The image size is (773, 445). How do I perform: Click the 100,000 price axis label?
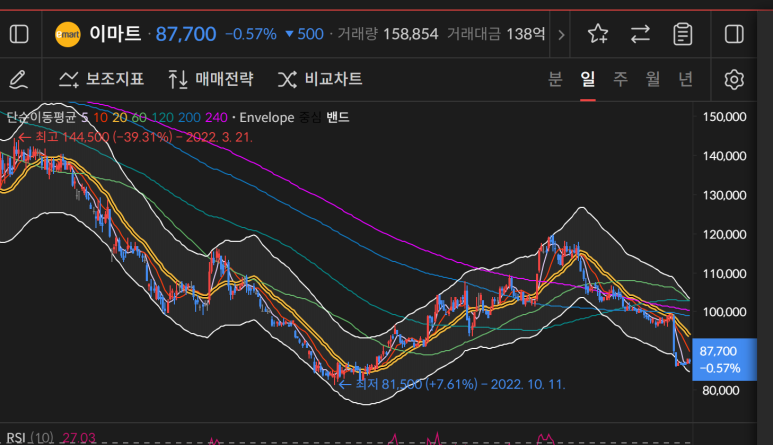point(725,312)
